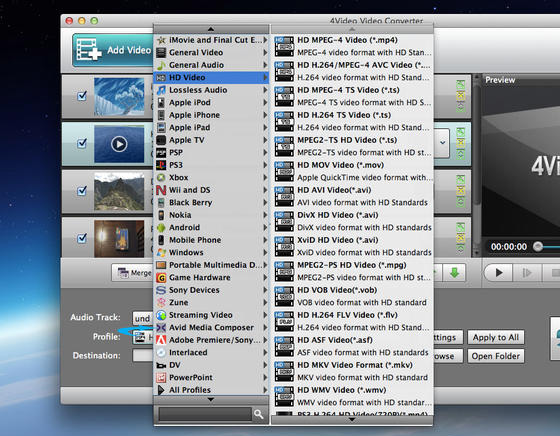Click the HD MOV Video format icon
The width and height of the screenshot is (560, 436).
[x=284, y=171]
